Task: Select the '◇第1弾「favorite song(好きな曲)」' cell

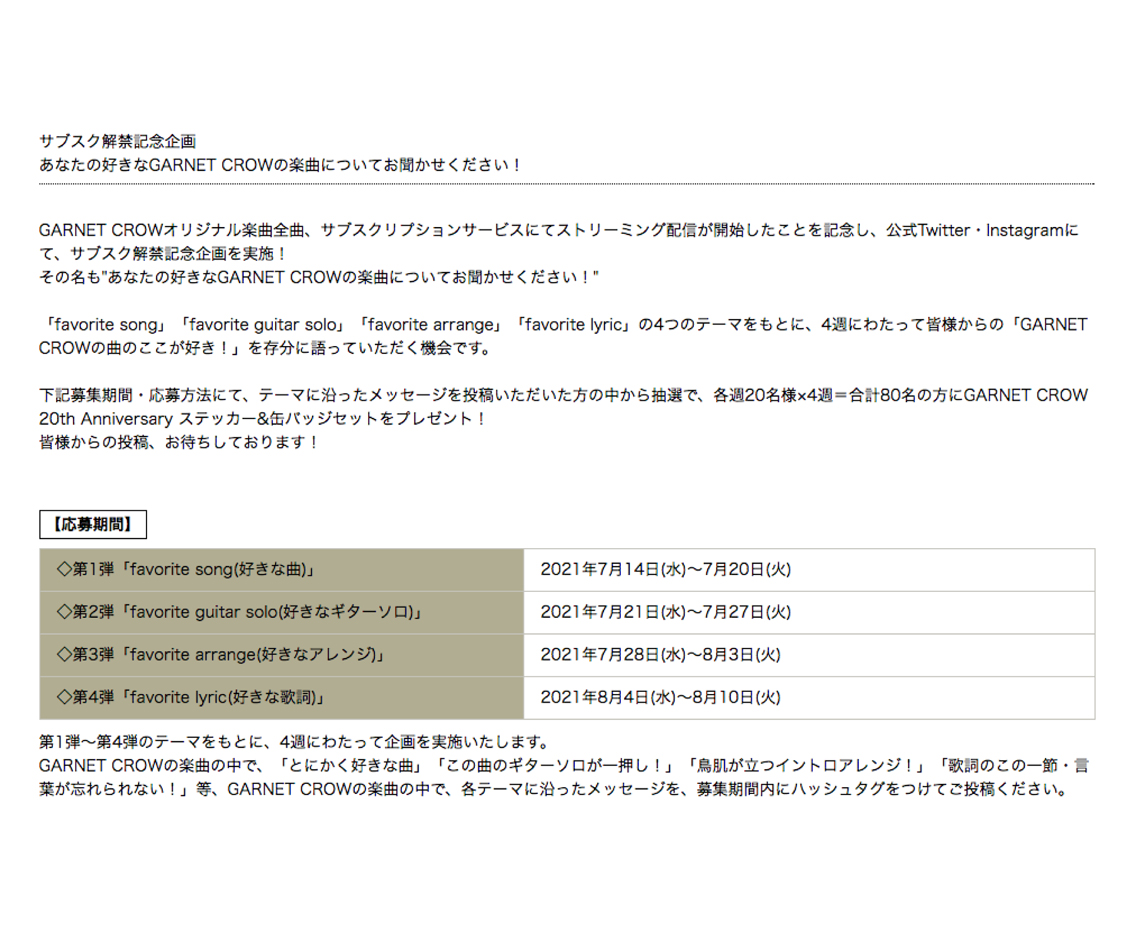Action: 281,569
